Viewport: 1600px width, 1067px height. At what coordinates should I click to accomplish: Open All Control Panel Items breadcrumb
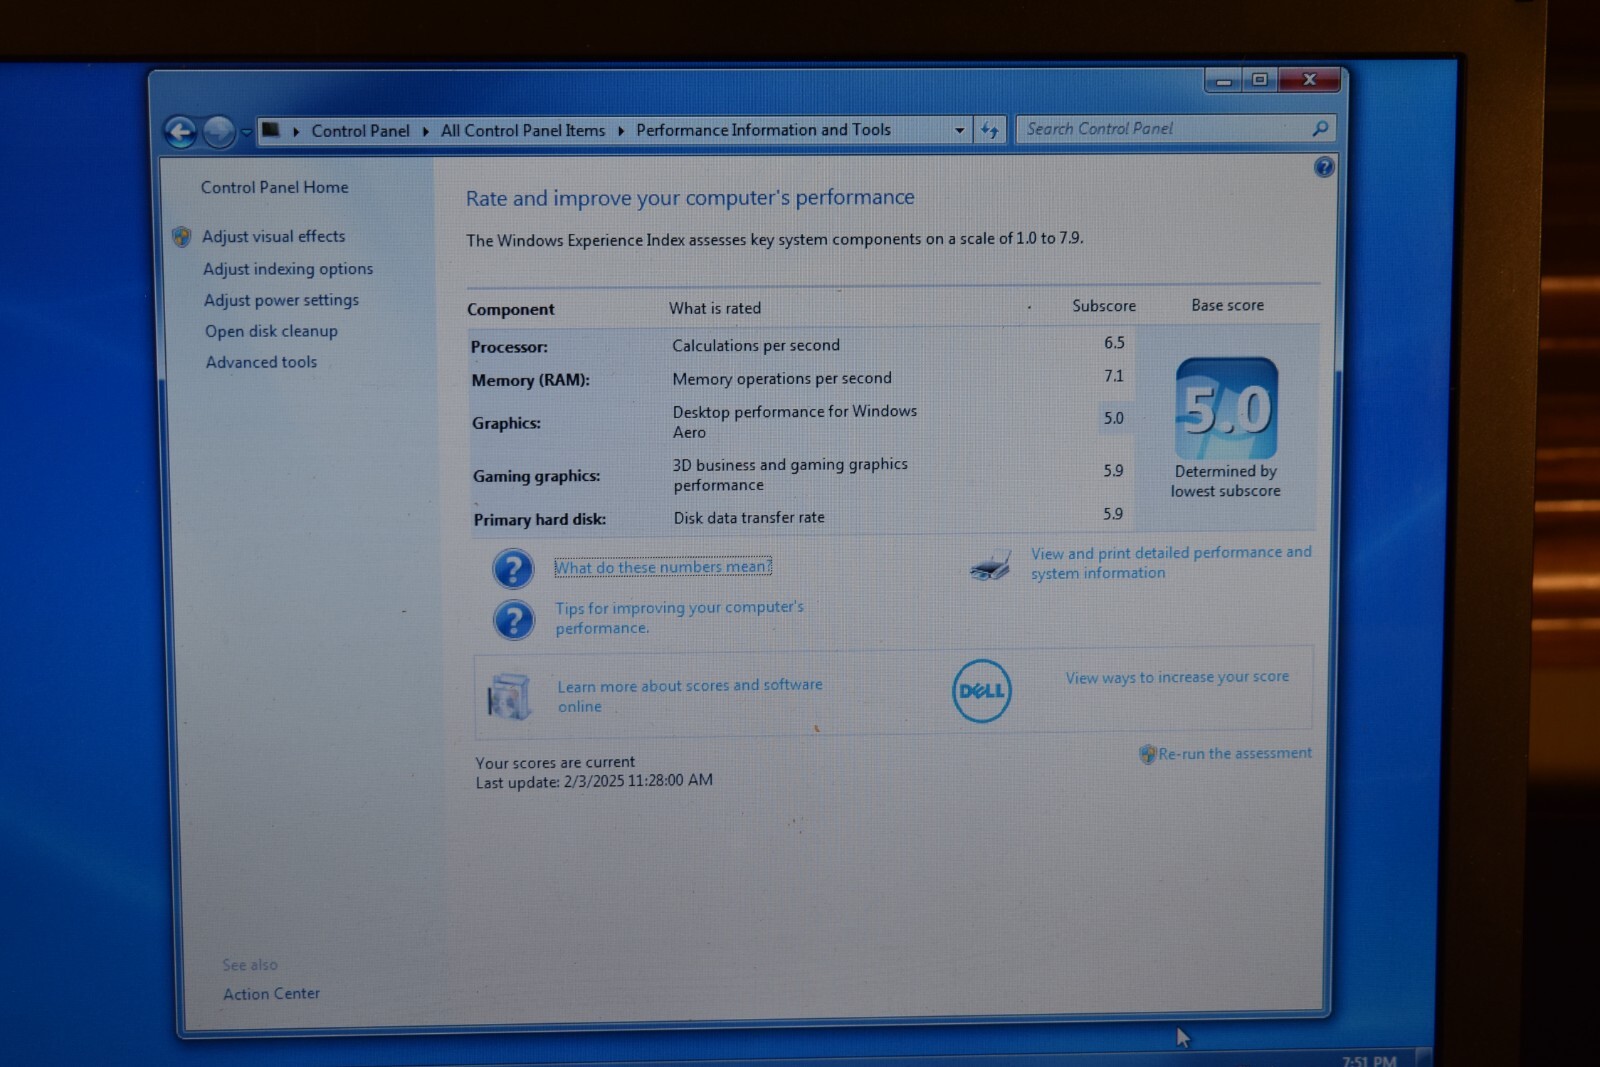pyautogui.click(x=523, y=131)
